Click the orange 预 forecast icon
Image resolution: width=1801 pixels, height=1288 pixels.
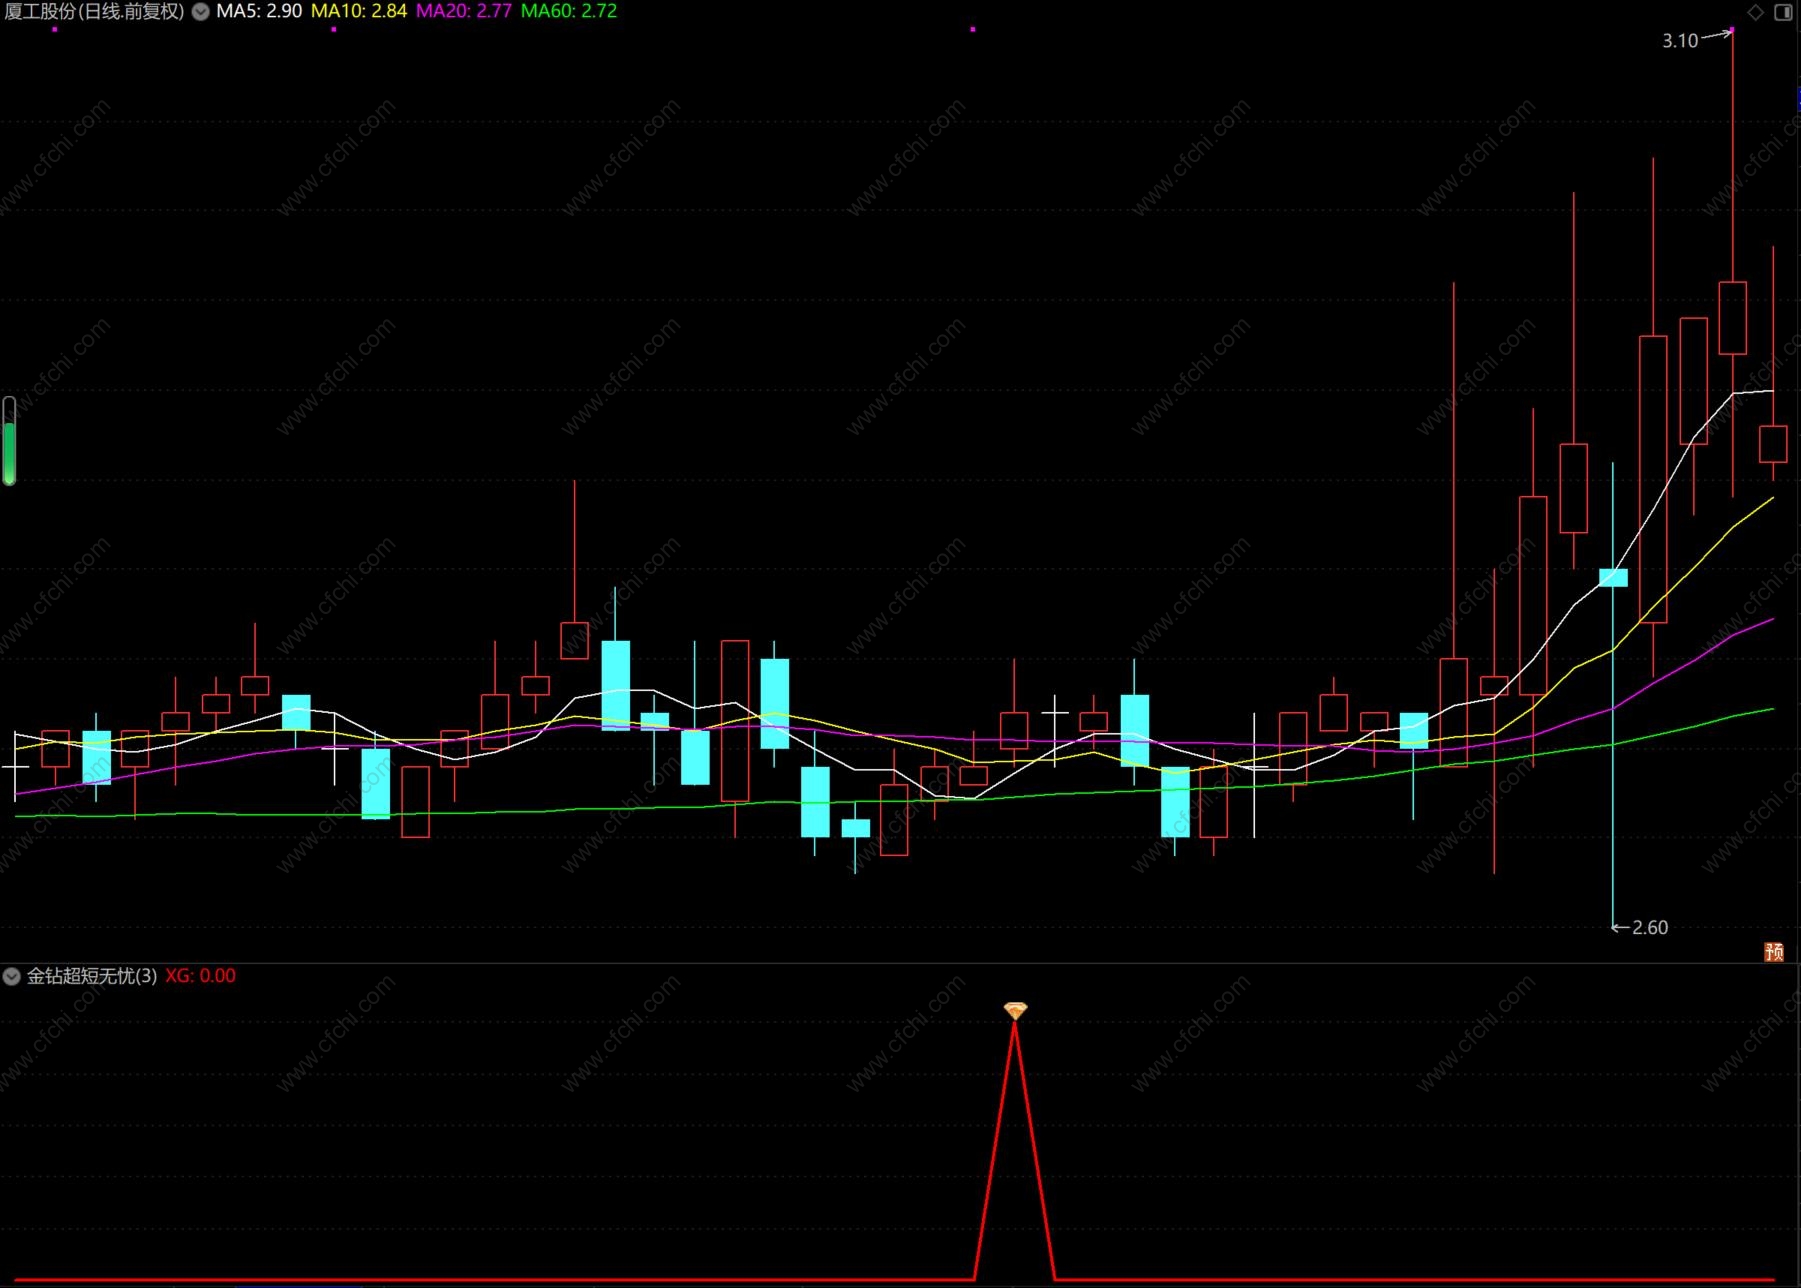point(1774,952)
